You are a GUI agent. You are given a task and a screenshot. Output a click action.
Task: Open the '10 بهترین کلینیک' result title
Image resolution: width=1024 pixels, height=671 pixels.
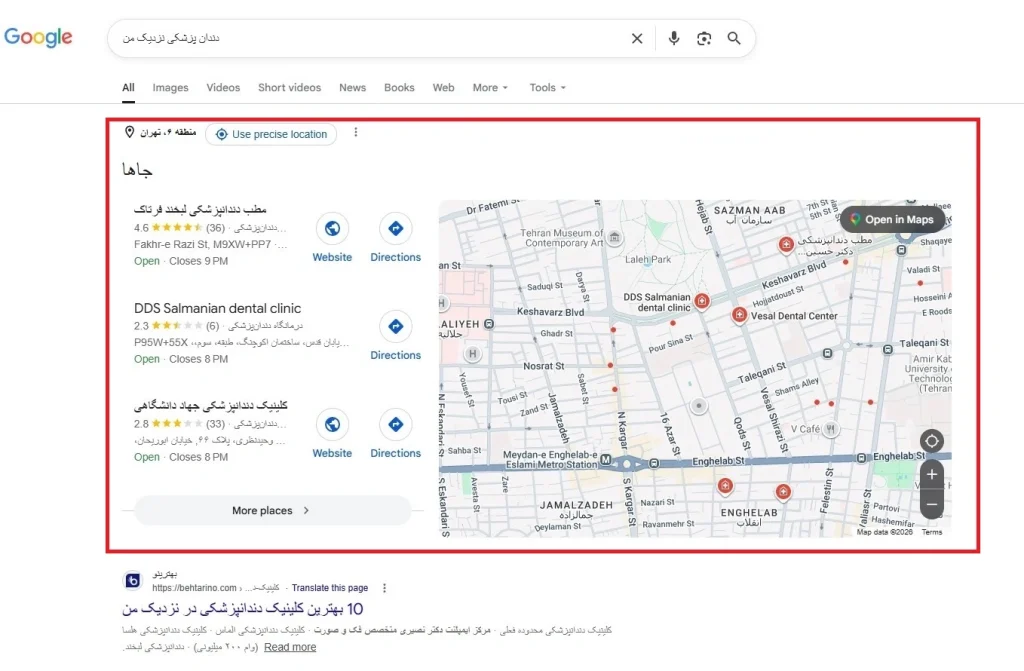[242, 609]
